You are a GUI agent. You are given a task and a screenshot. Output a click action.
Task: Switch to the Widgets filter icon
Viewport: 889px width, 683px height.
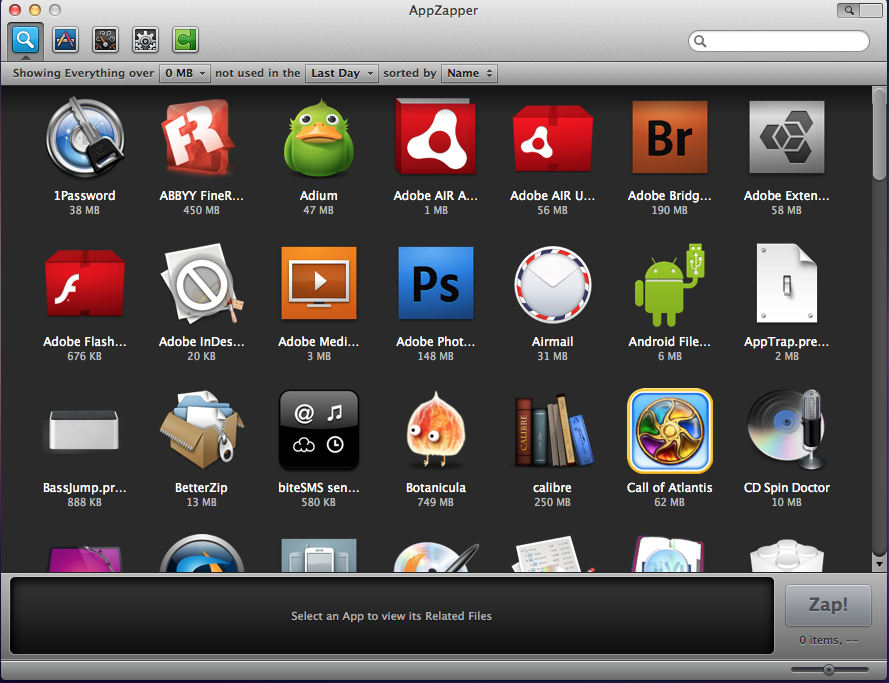coord(106,39)
